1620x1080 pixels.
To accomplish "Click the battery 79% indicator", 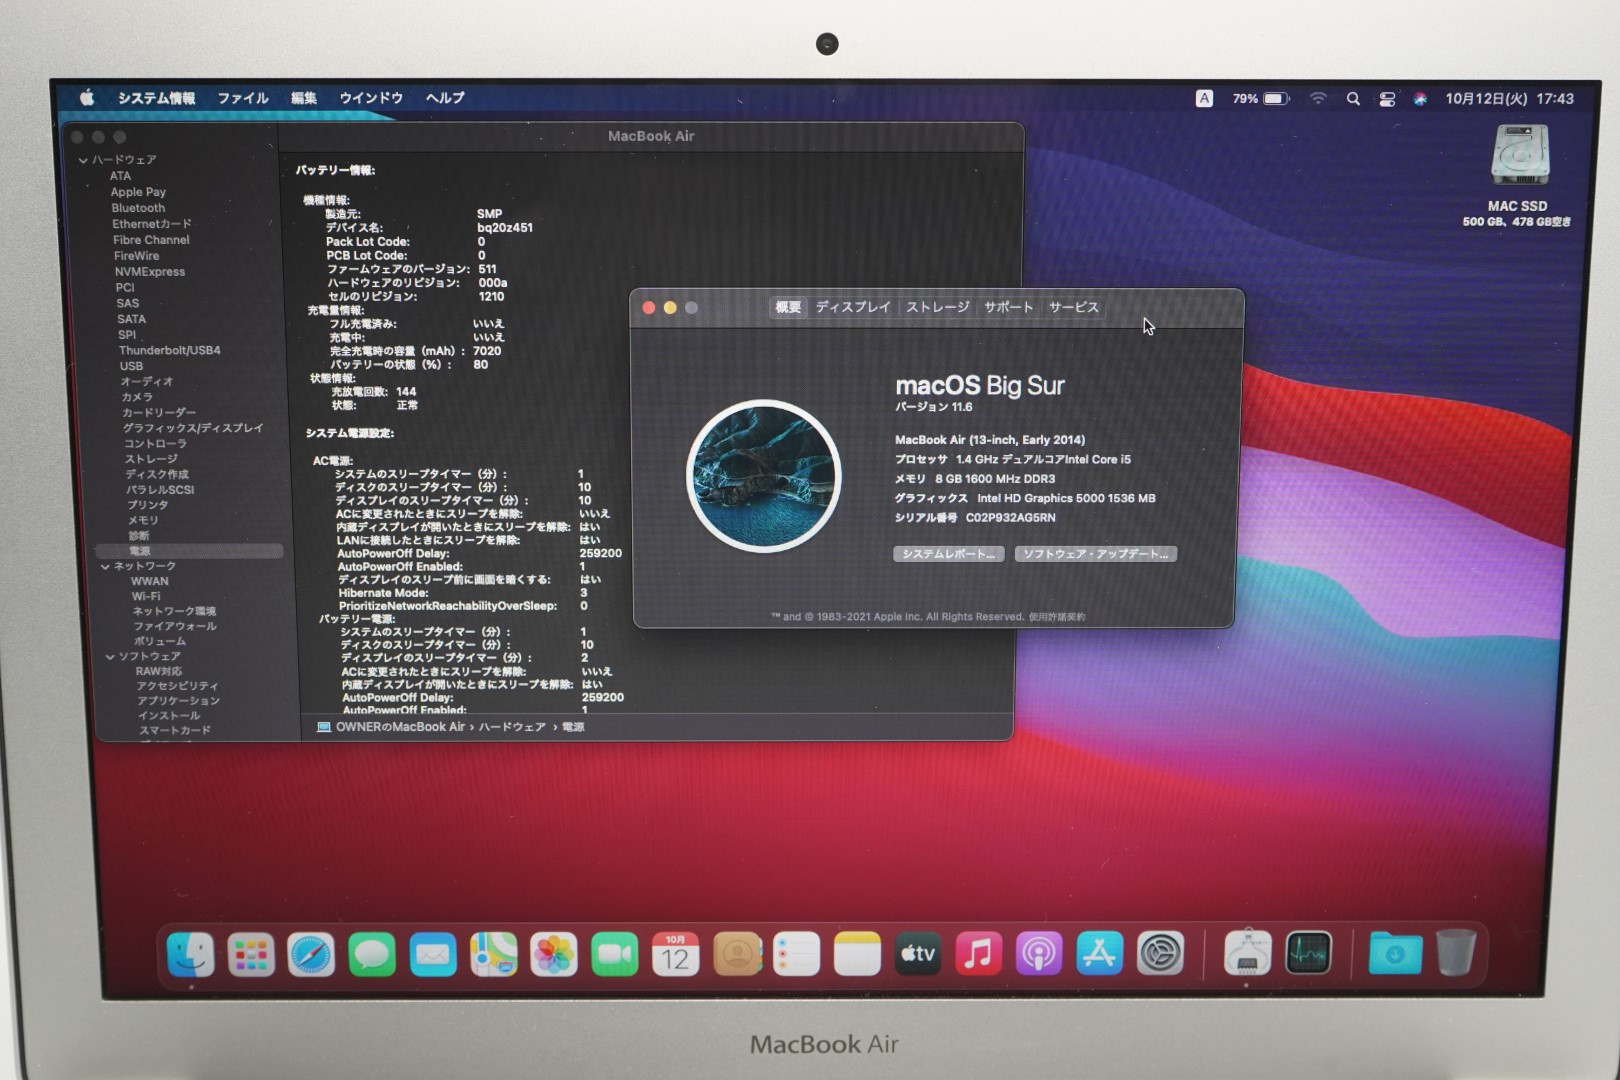I will click(x=1260, y=99).
